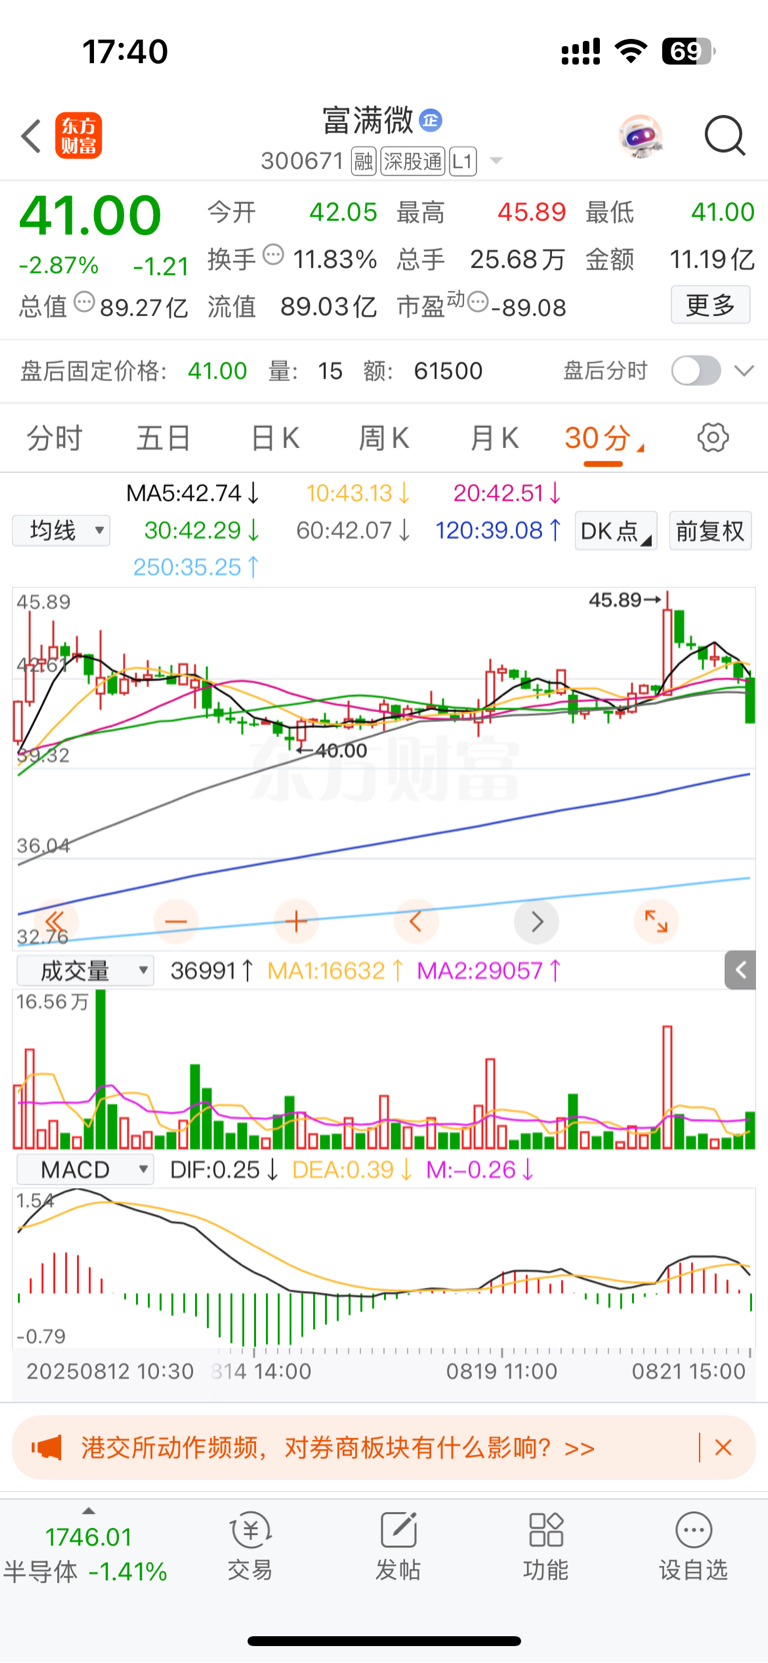
Task: Tap the stock code 300671
Action: [x=302, y=162]
